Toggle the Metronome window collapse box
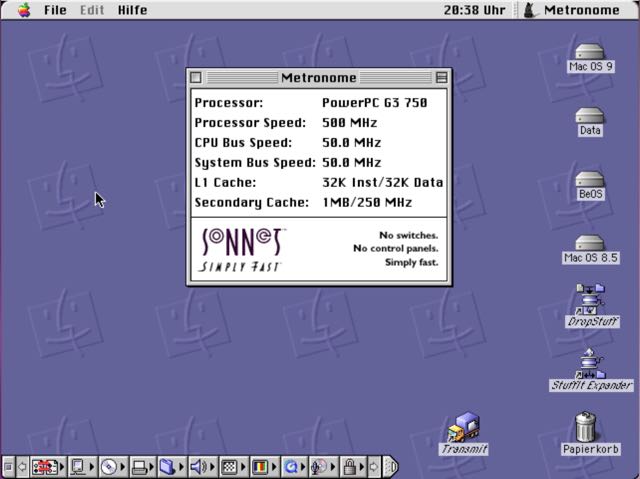 [x=441, y=78]
